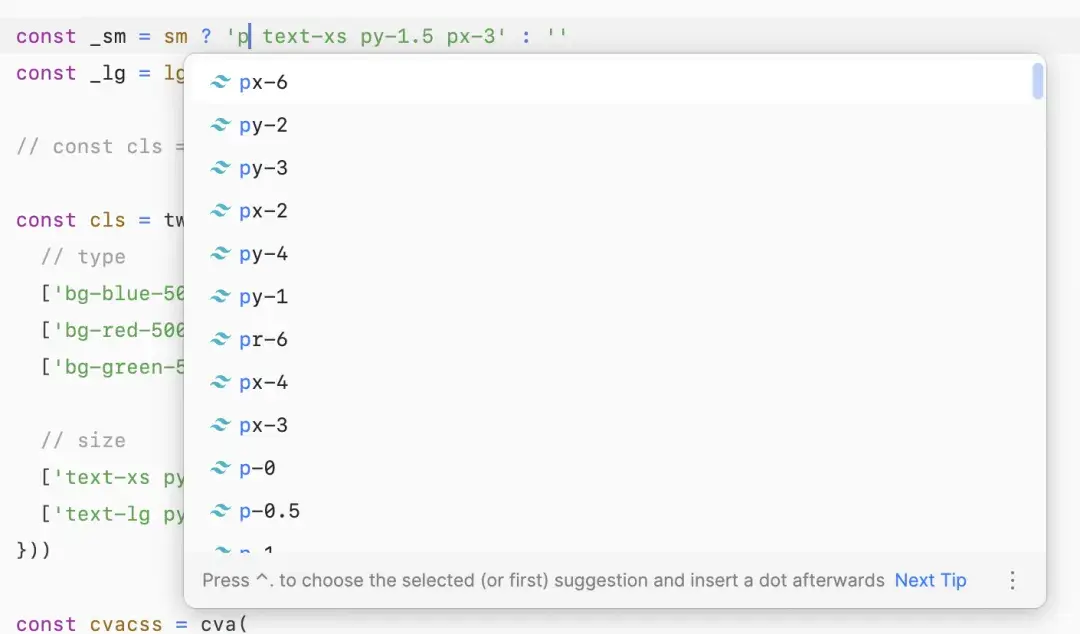Click the Tailwind icon beside p-0
Screen dimensions: 1080x634
pos(220,468)
